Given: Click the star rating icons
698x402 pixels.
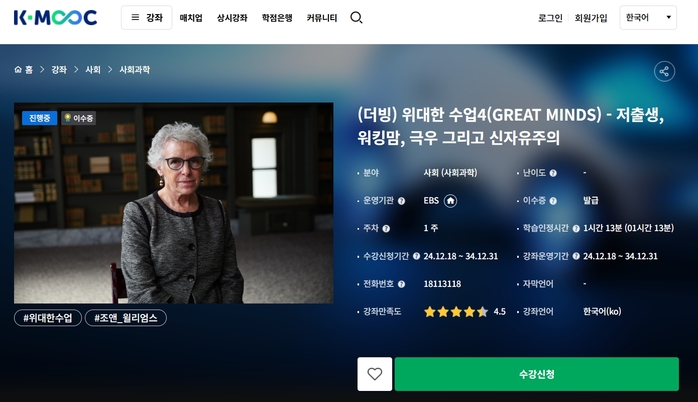Looking at the screenshot, I should 456,312.
